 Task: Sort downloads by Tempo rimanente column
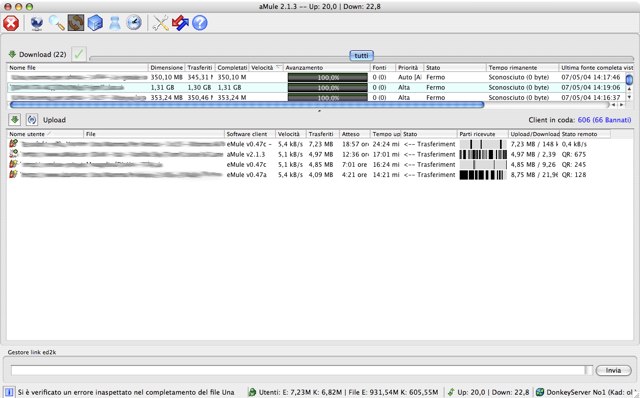coord(522,68)
